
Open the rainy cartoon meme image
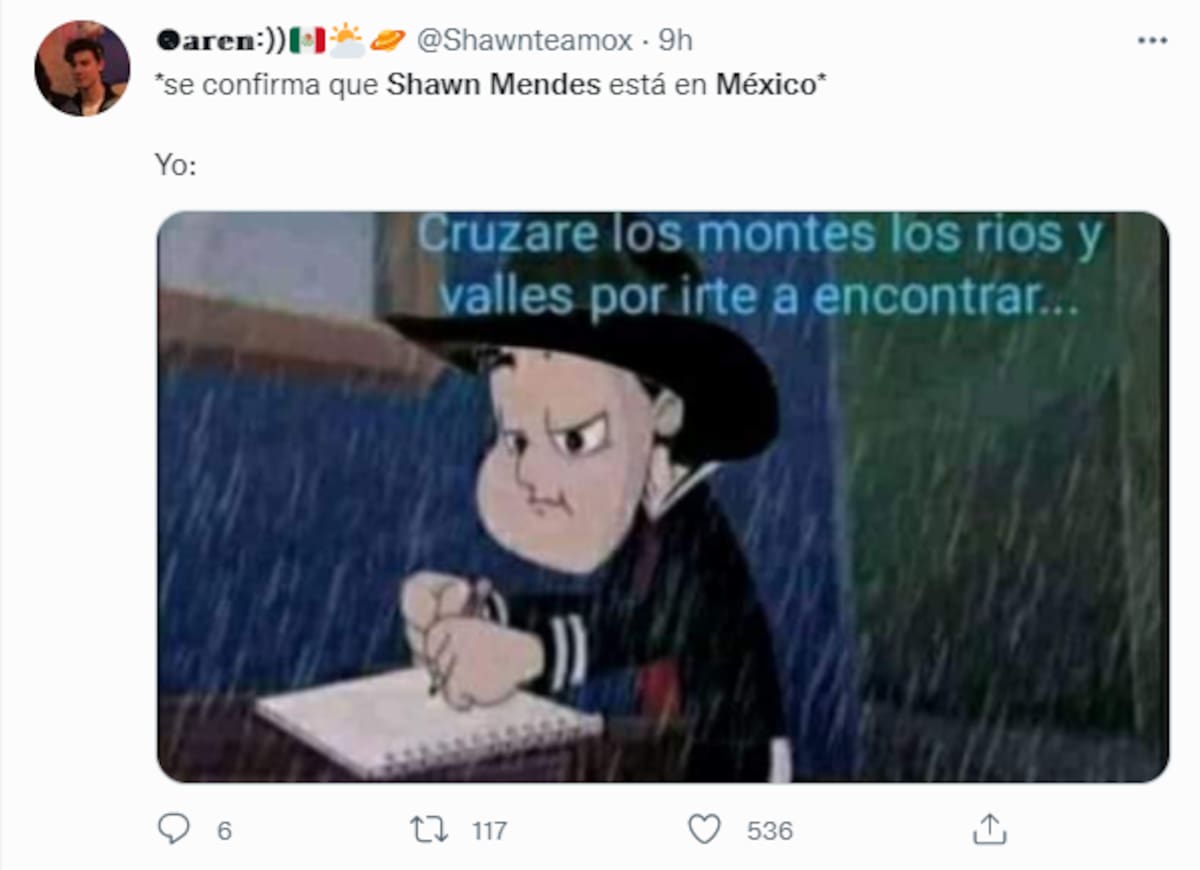(x=663, y=497)
